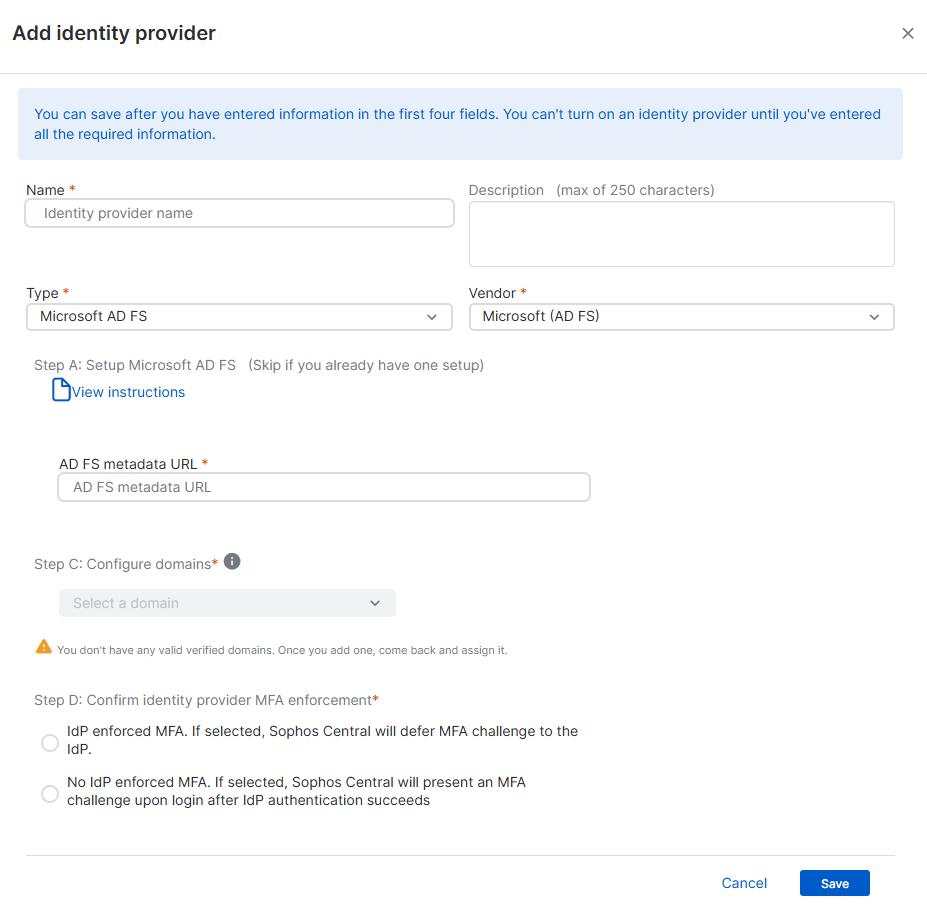Click the Step A Setup Microsoft AD FS heading

pyautogui.click(x=135, y=365)
